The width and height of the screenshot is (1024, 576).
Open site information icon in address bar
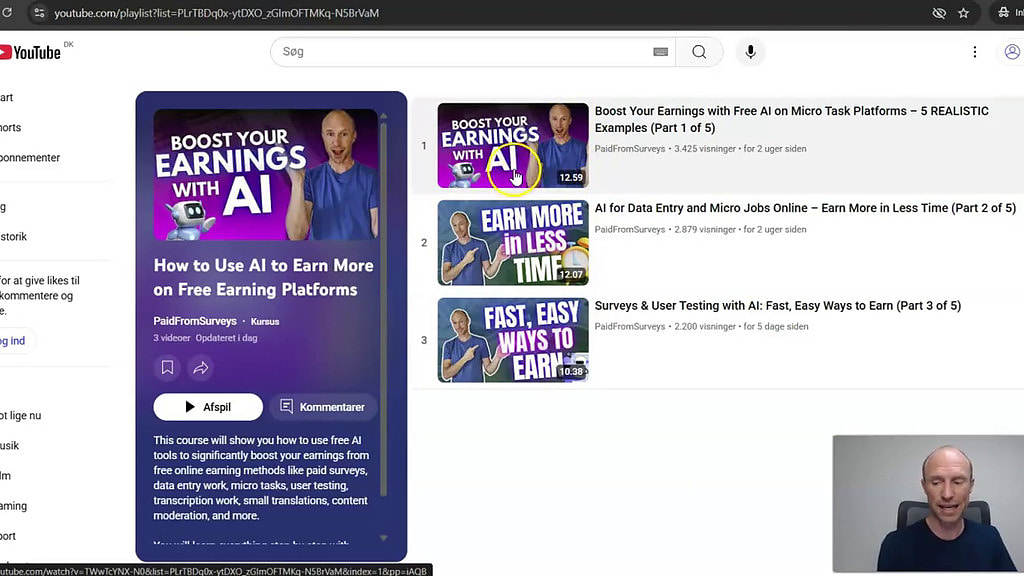coord(39,13)
